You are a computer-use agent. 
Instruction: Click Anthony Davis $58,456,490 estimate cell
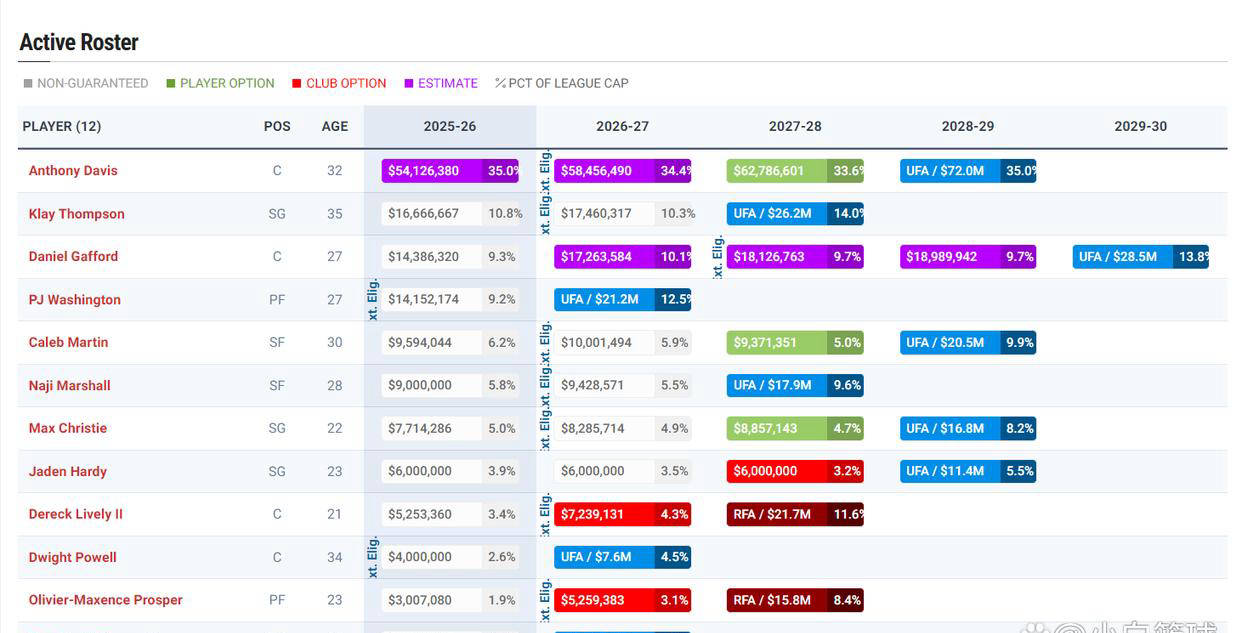pyautogui.click(x=622, y=171)
